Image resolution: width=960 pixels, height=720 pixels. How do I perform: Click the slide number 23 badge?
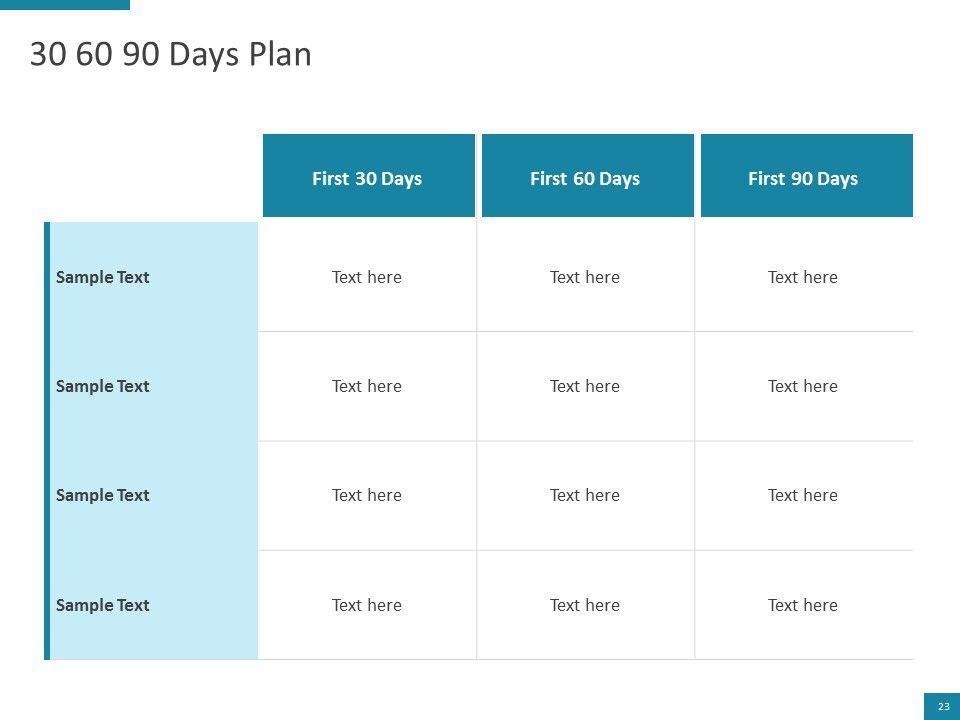tap(942, 706)
